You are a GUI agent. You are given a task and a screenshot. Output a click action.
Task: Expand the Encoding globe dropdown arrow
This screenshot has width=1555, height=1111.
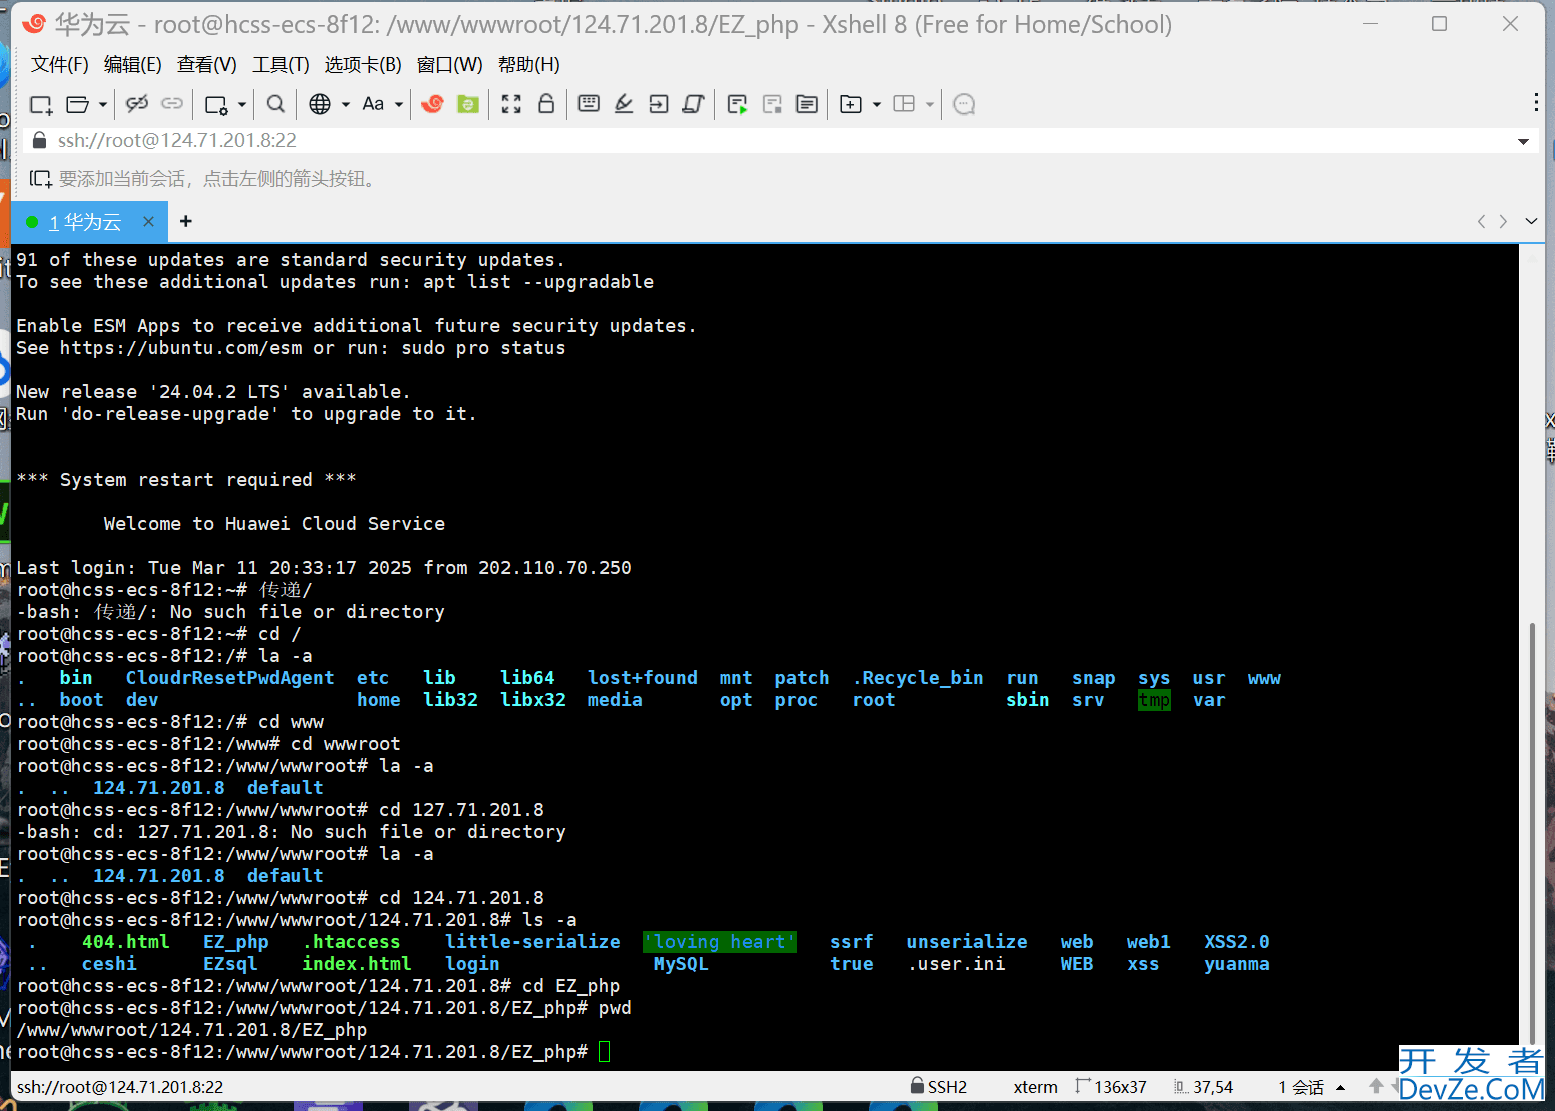pos(346,104)
